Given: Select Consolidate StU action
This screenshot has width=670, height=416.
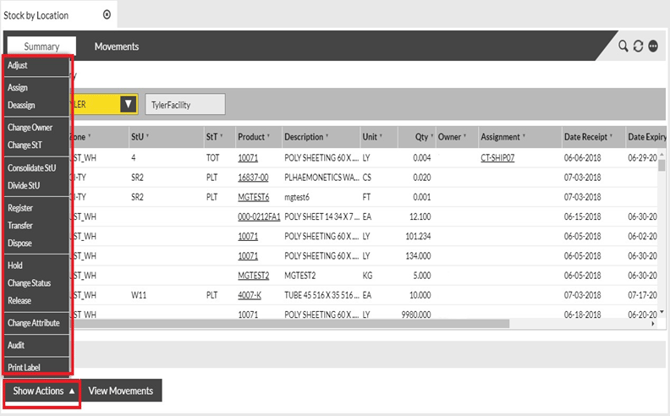Looking at the screenshot, I should (x=30, y=168).
